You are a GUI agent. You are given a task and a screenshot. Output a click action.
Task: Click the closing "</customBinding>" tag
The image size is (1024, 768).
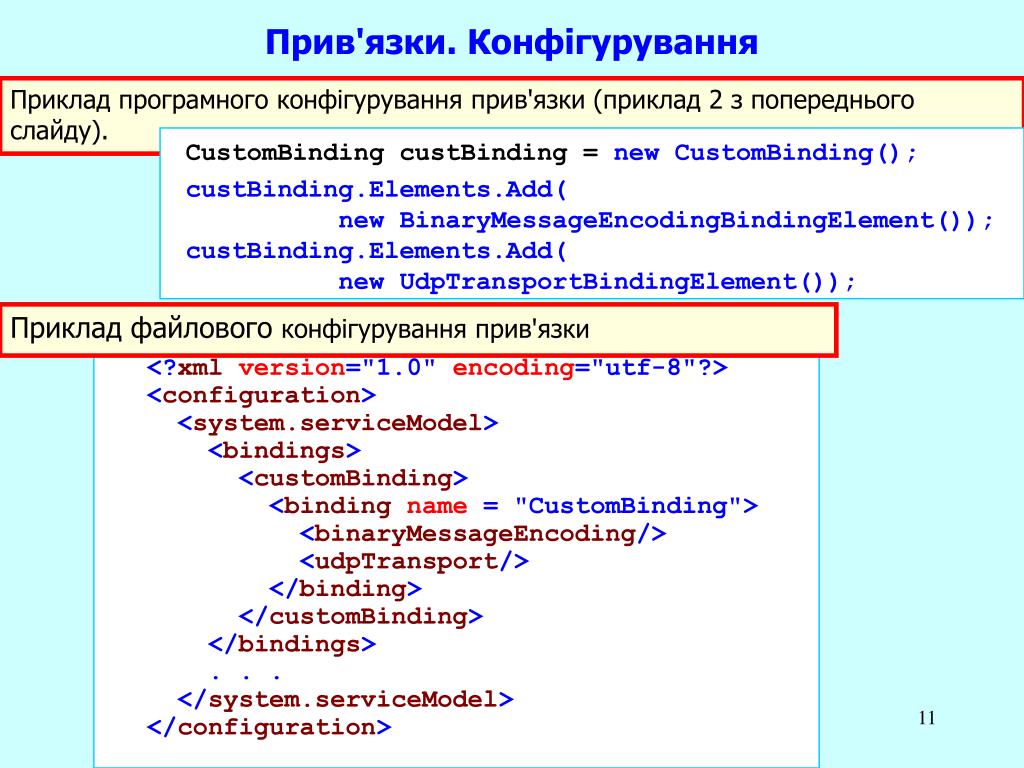click(x=360, y=616)
